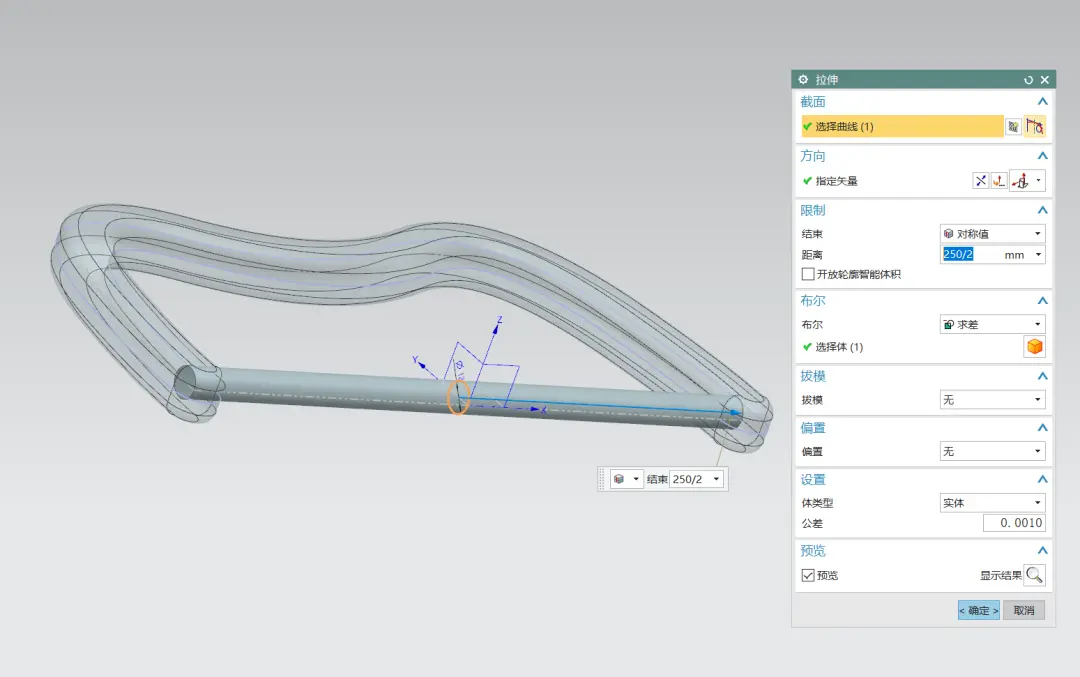This screenshot has height=677, width=1080.
Task: Click the 公差 input field
Action: pyautogui.click(x=1014, y=523)
